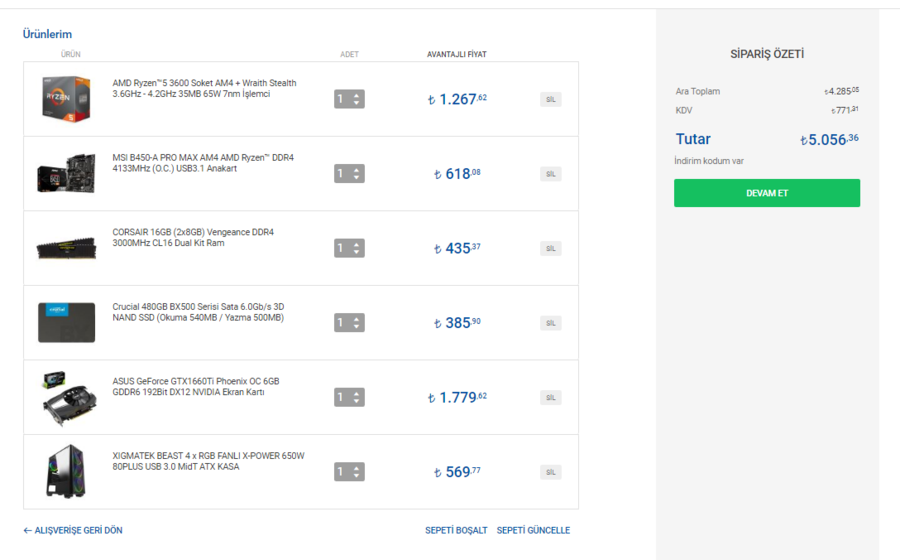Open the CORSAIR Vengeance RAM thumbnail
900x560 pixels.
tap(67, 248)
